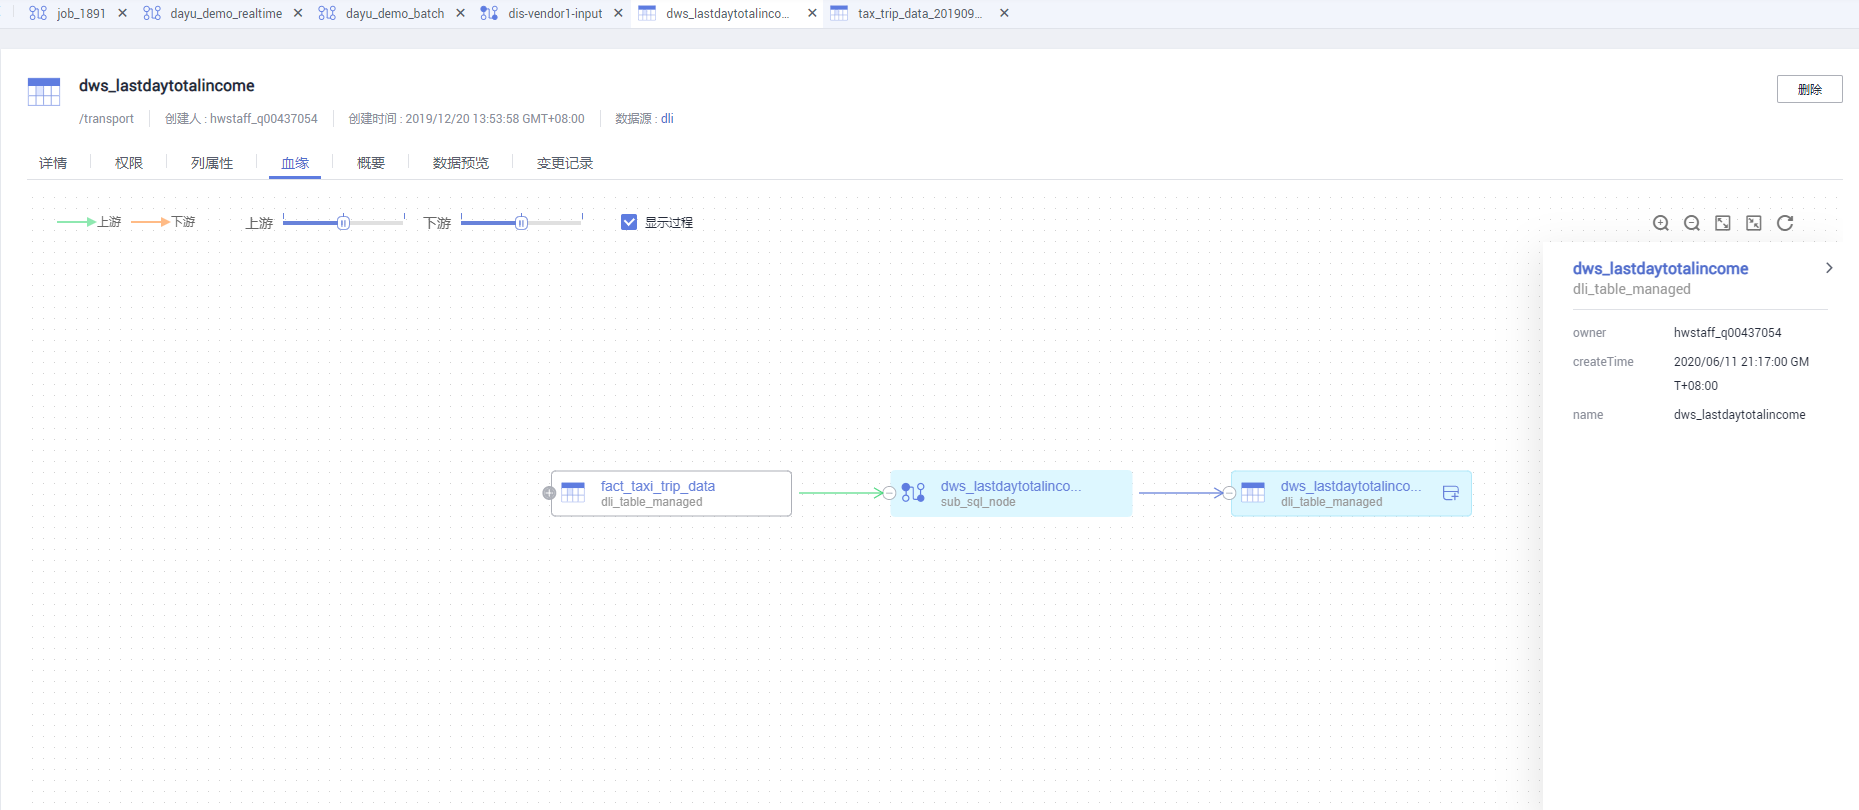Zoom in on the lineage graph
The height and width of the screenshot is (810, 1859).
[x=1660, y=223]
